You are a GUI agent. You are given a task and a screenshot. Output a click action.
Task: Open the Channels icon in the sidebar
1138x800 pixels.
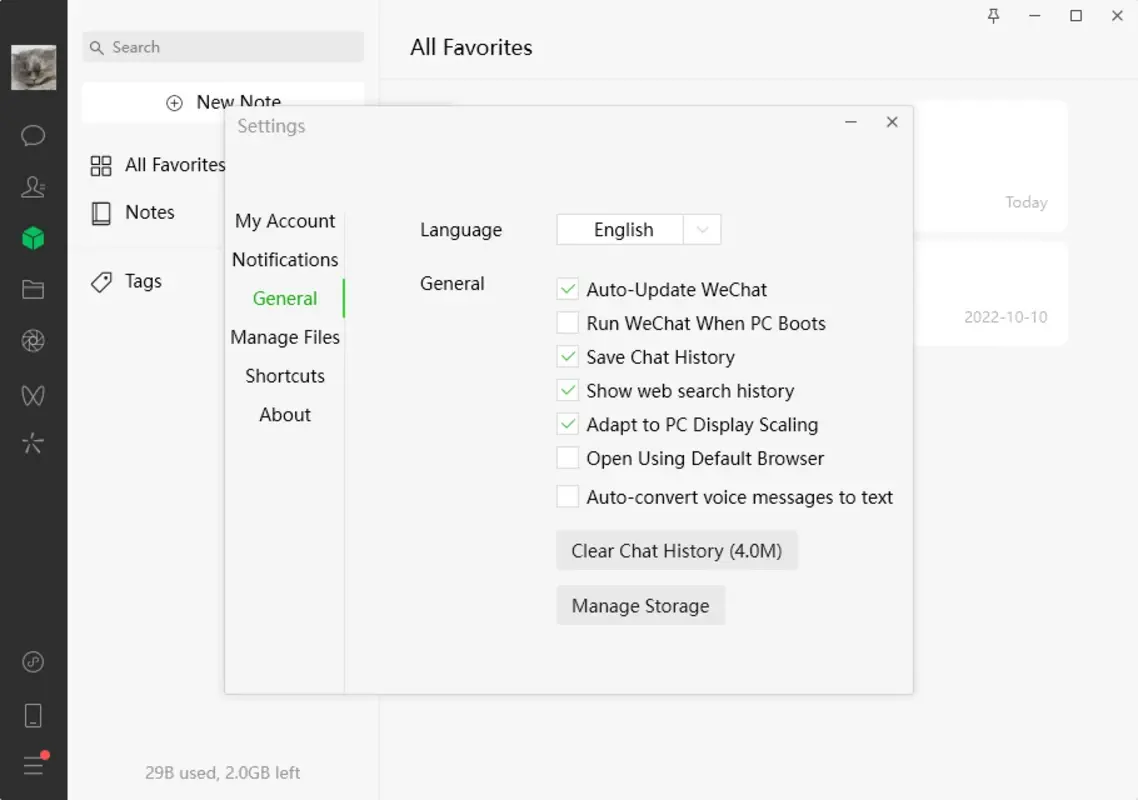(x=33, y=394)
